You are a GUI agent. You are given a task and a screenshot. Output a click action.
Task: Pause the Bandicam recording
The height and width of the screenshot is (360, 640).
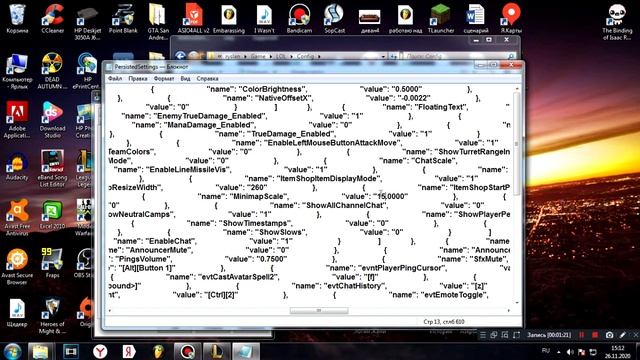[x=581, y=335]
